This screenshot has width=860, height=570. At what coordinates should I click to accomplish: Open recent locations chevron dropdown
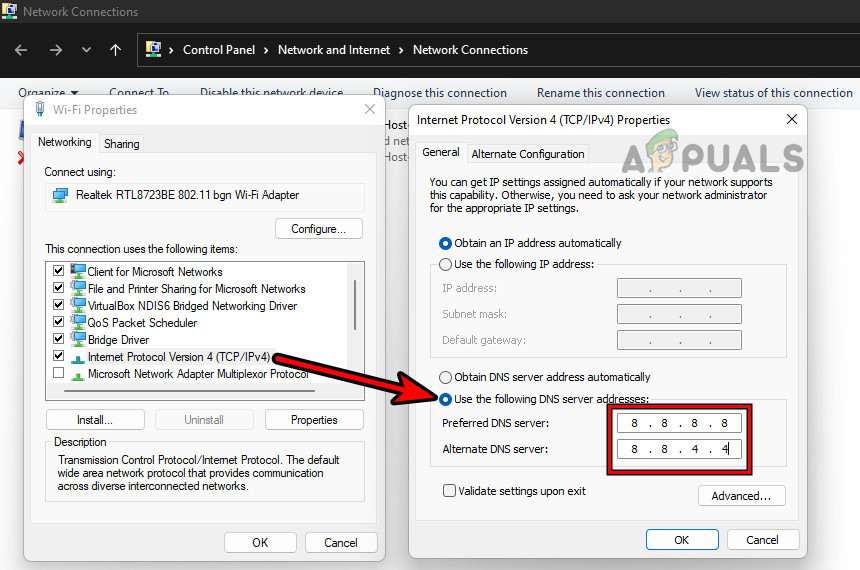point(86,50)
